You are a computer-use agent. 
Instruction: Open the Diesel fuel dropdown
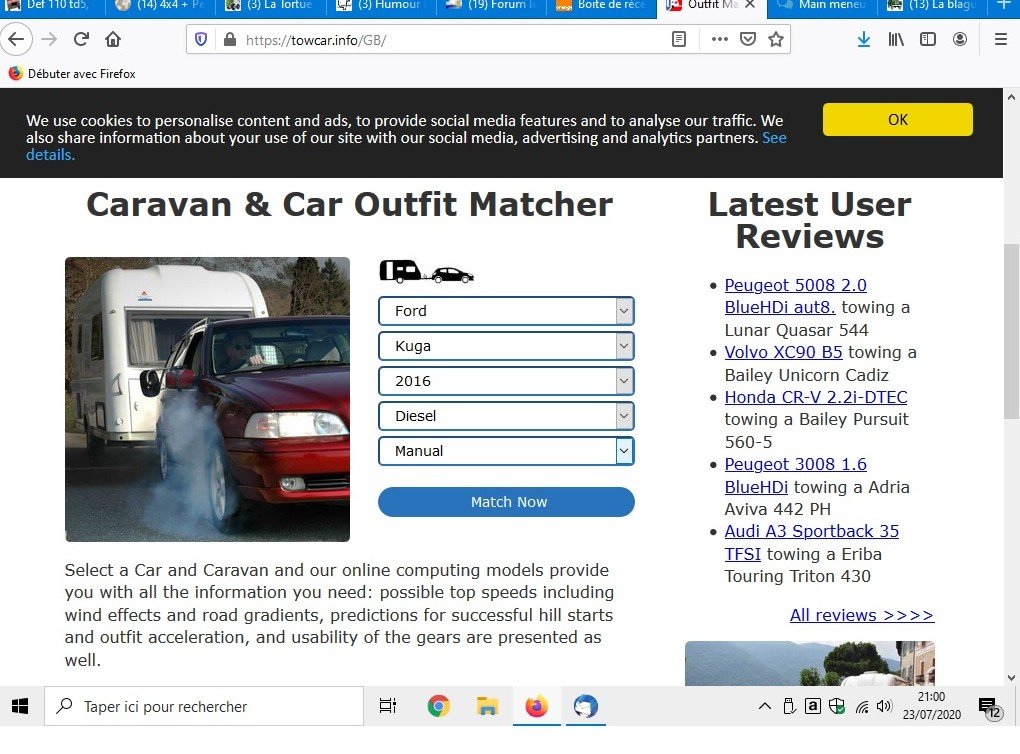(x=506, y=416)
